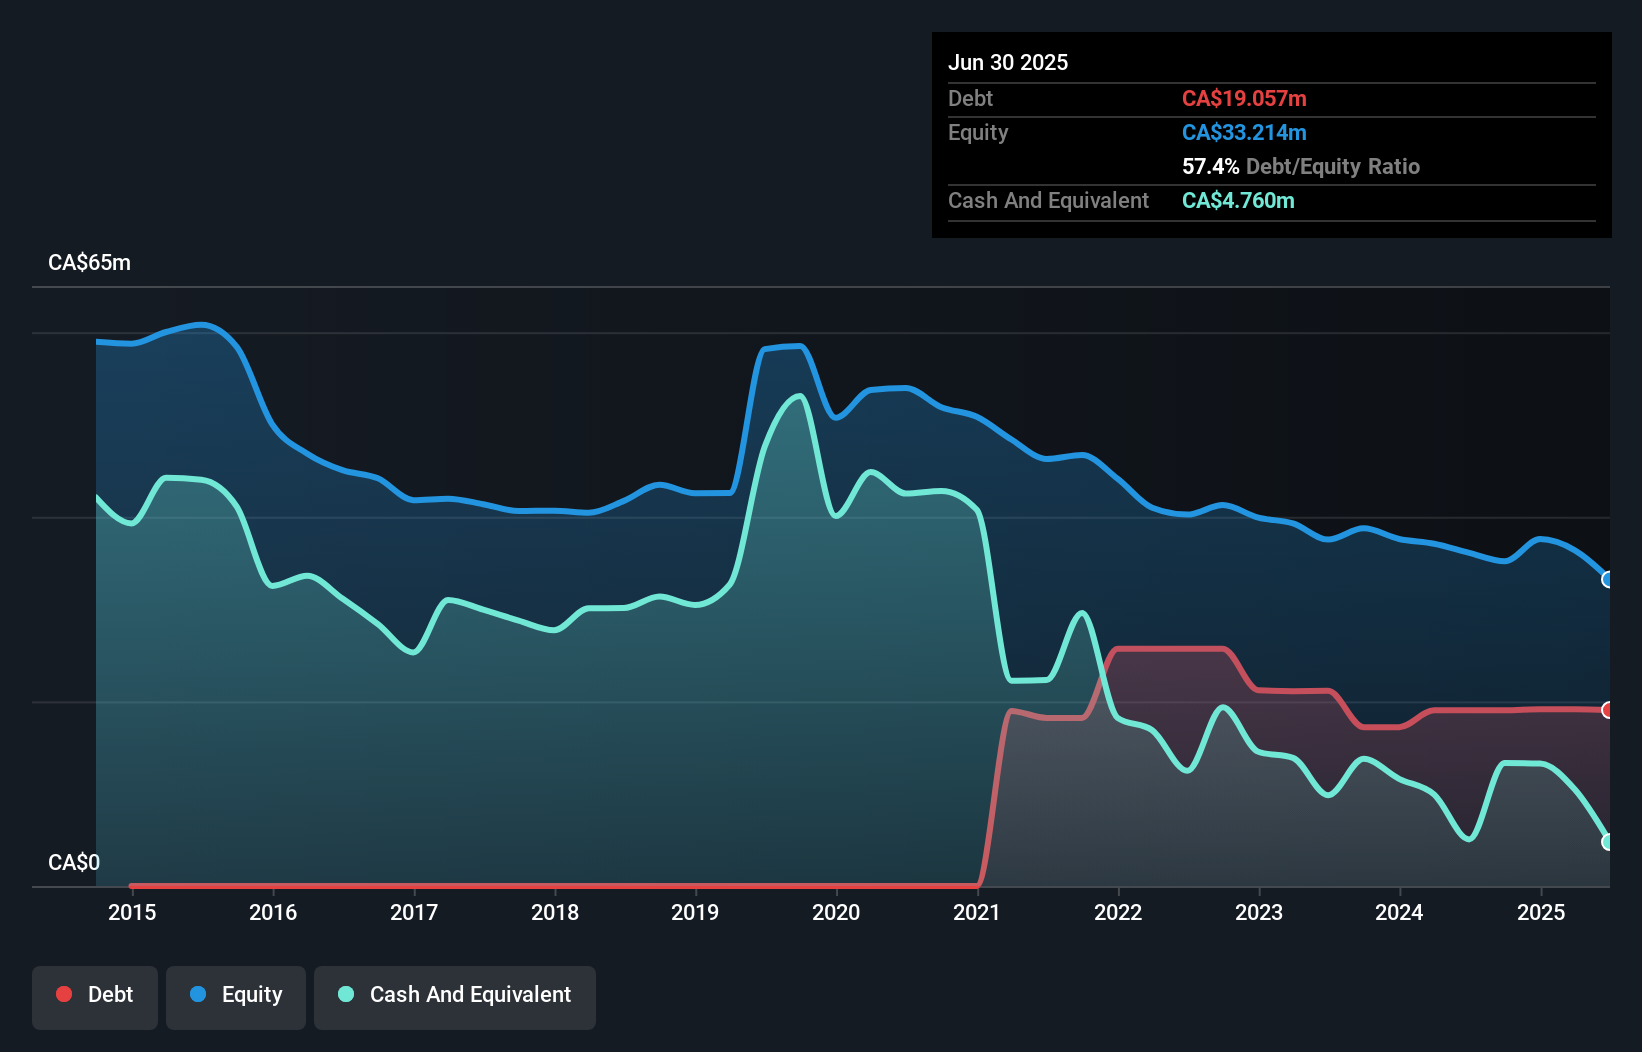Click the teal Cash And Equivalent legend dot

pyautogui.click(x=345, y=994)
